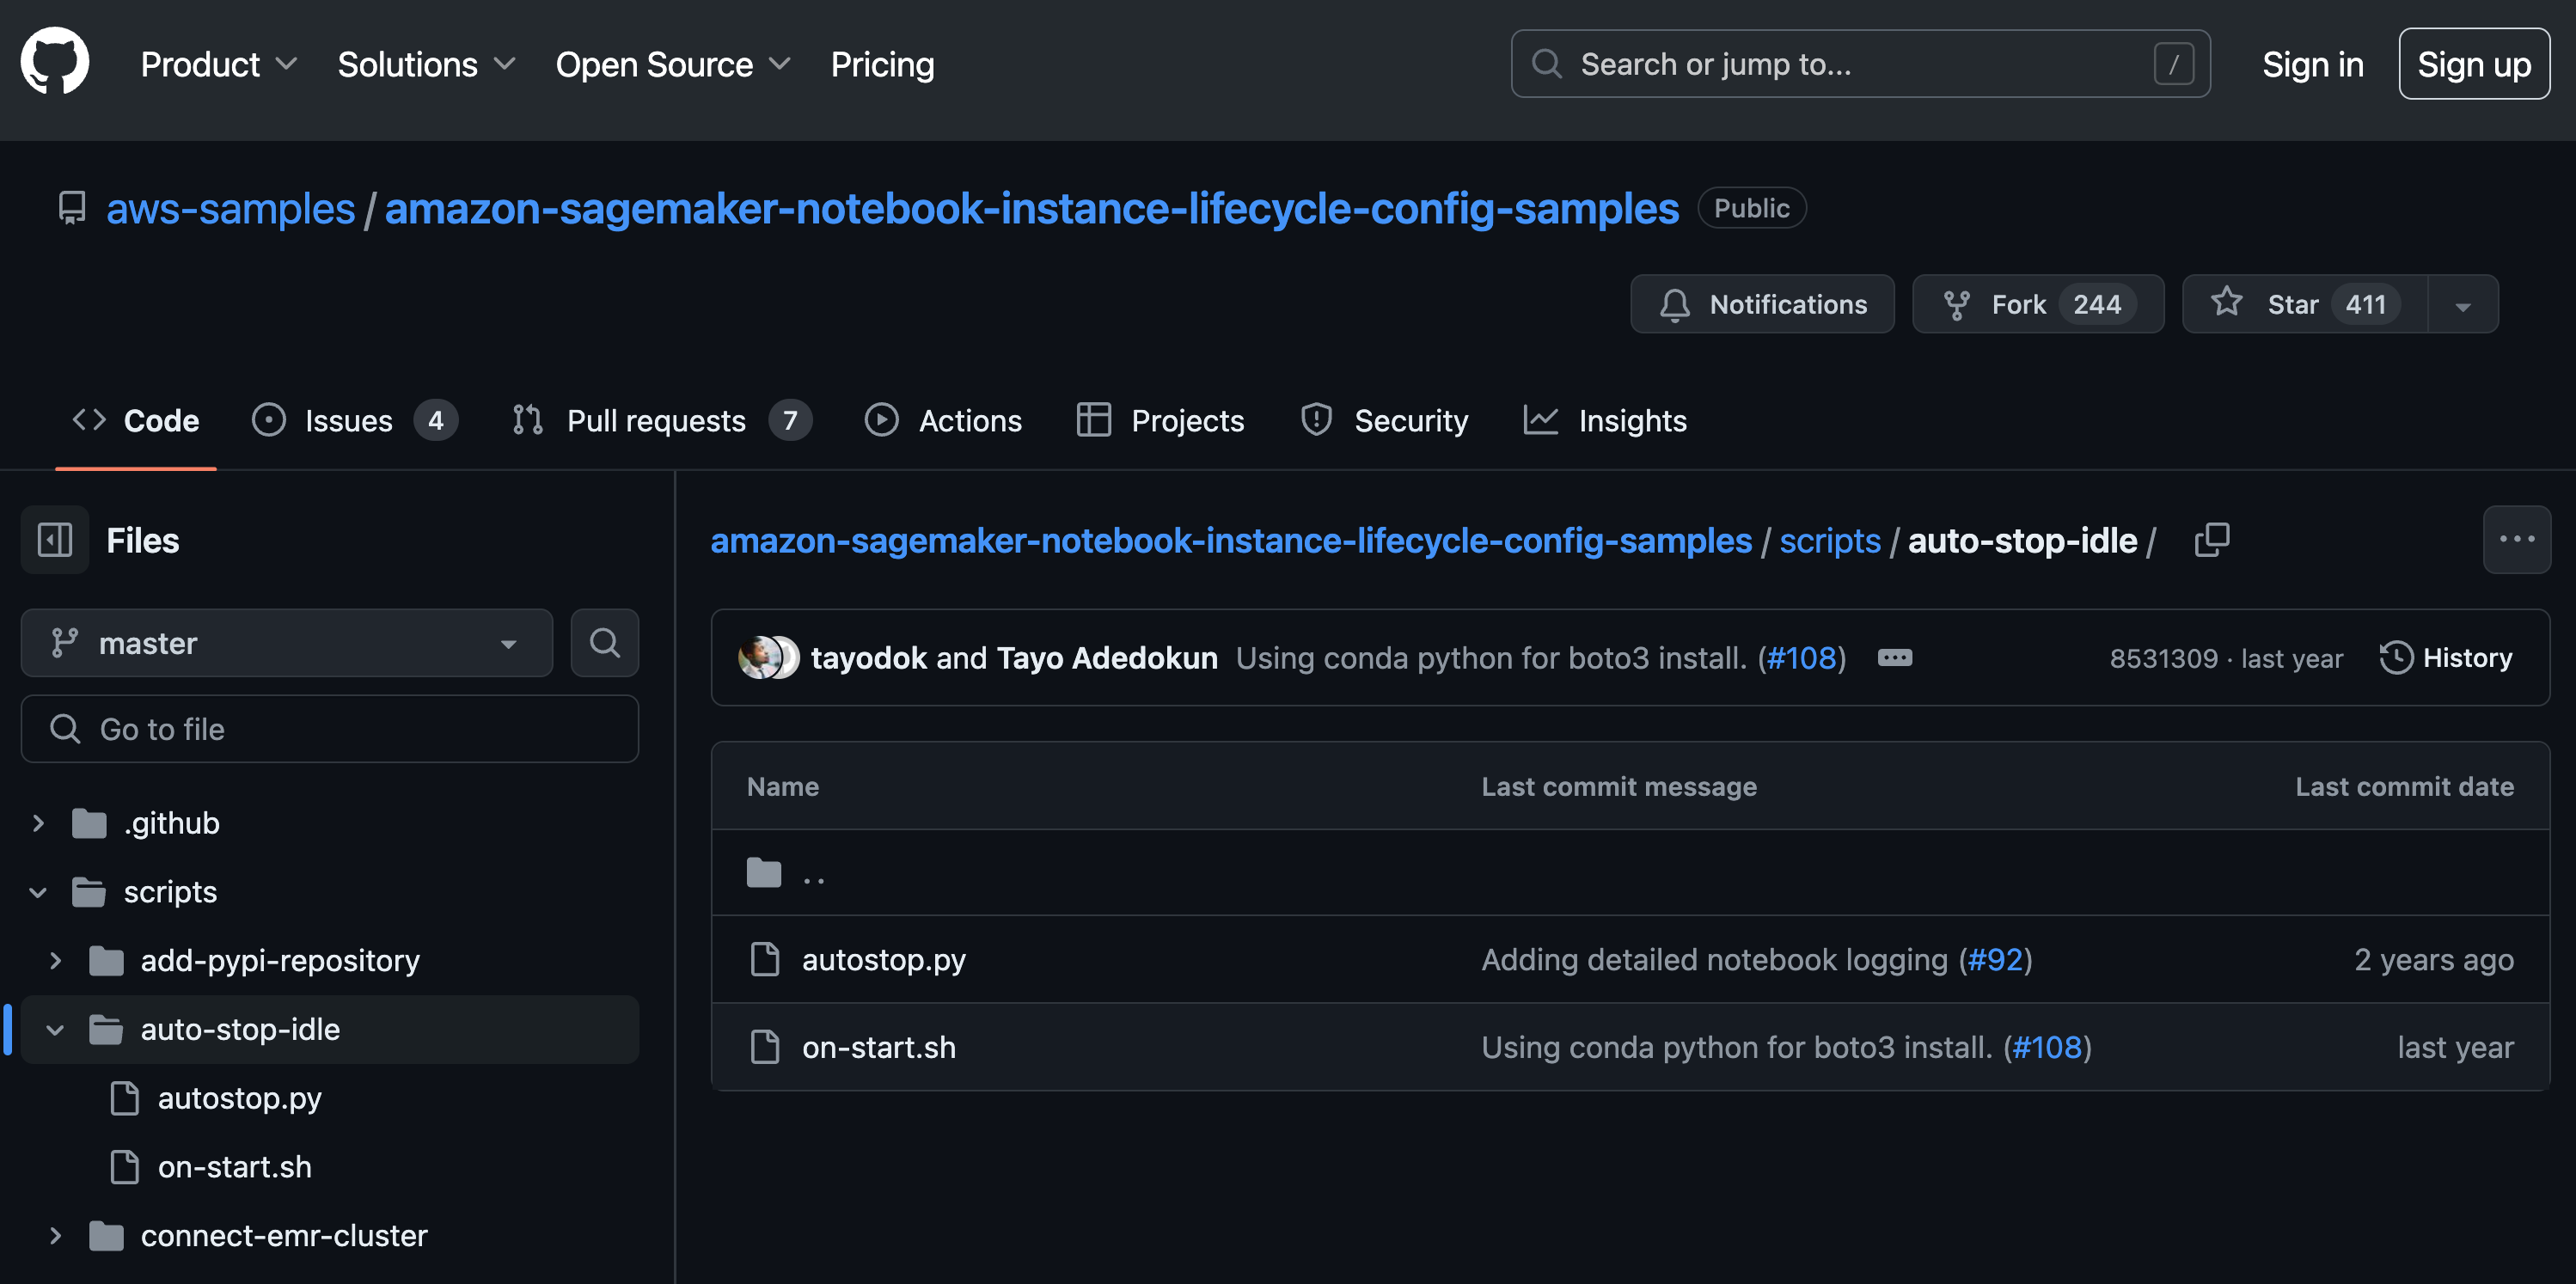Click the slash shortcut key hint in search
Viewport: 2576px width, 1284px height.
pyautogui.click(x=2174, y=64)
